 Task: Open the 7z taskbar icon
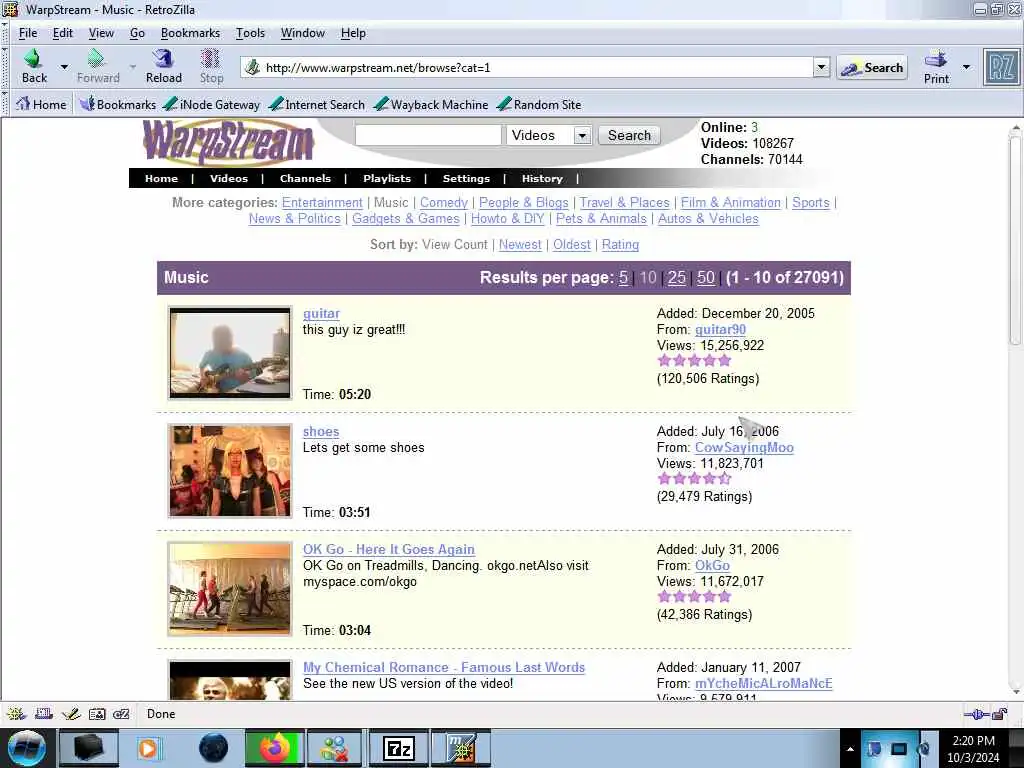pyautogui.click(x=398, y=748)
